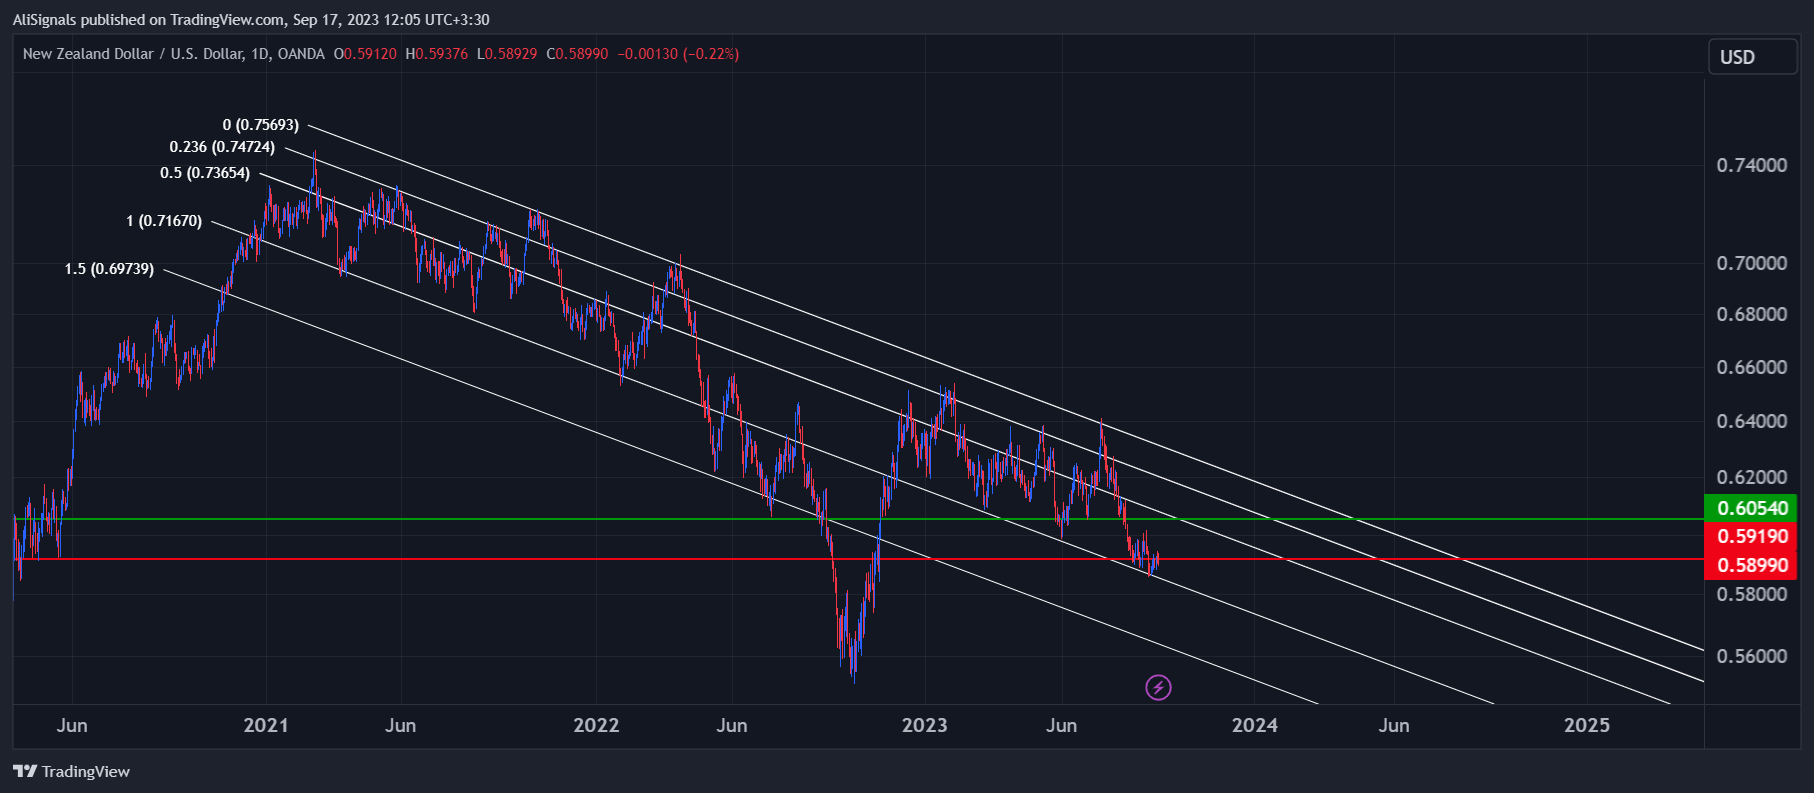Click the 0.68000 price axis value

1752,314
